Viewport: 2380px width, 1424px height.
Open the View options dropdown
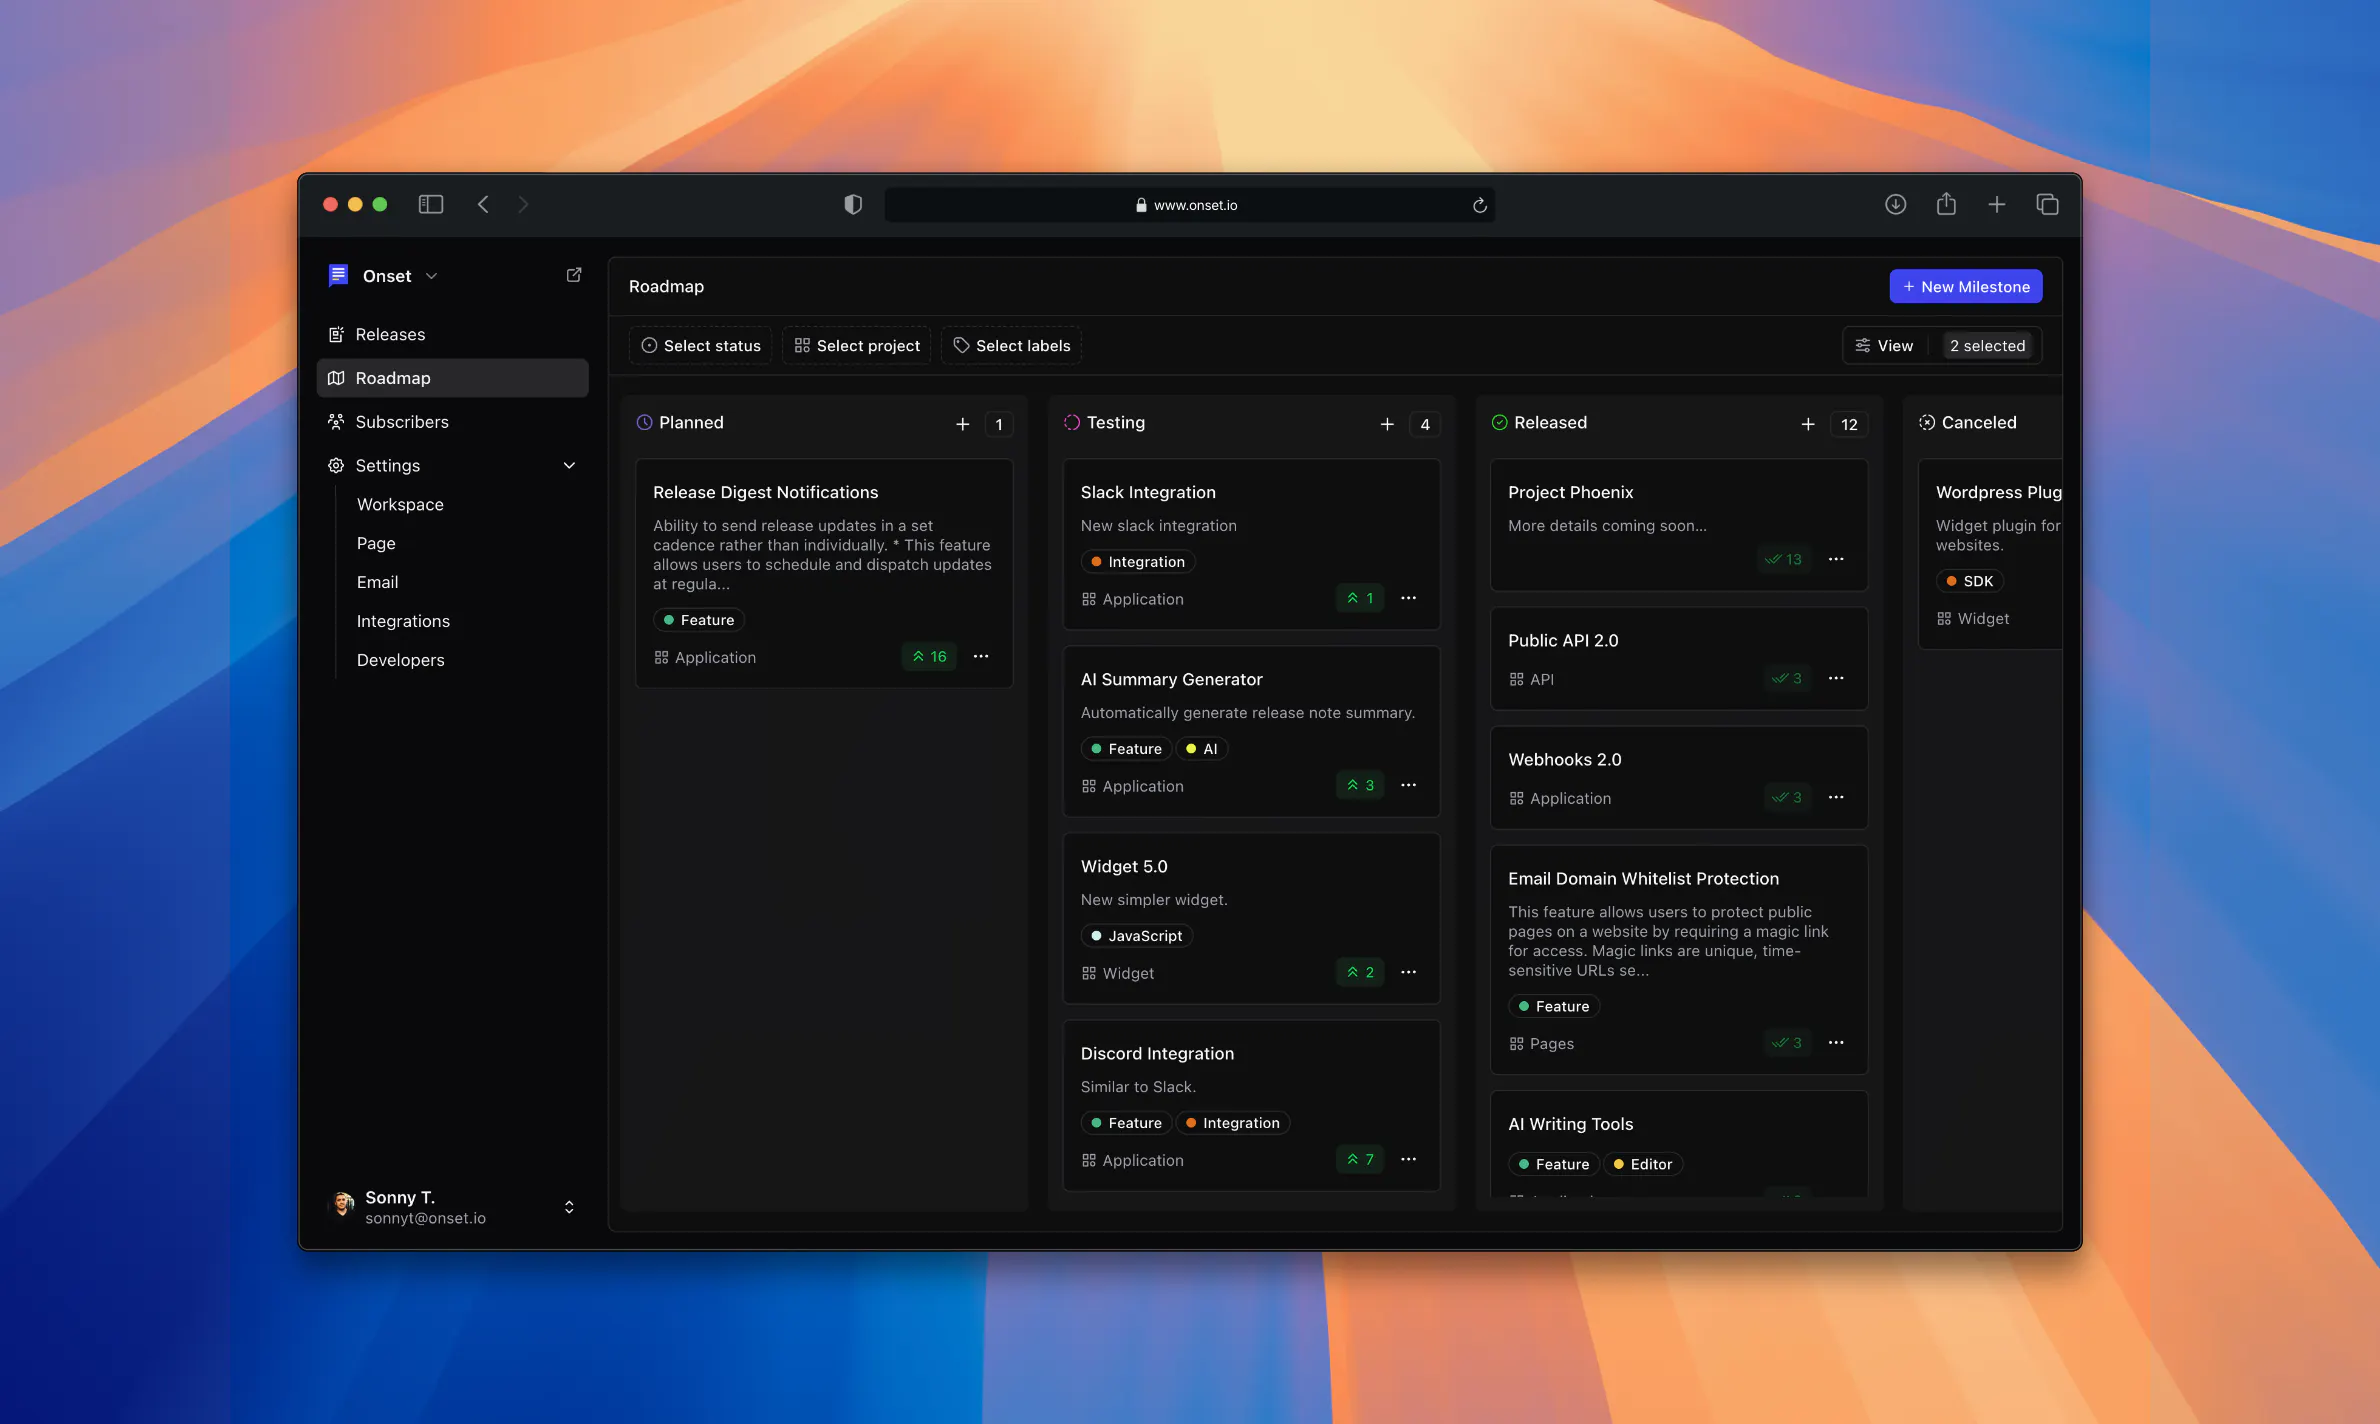click(1884, 345)
